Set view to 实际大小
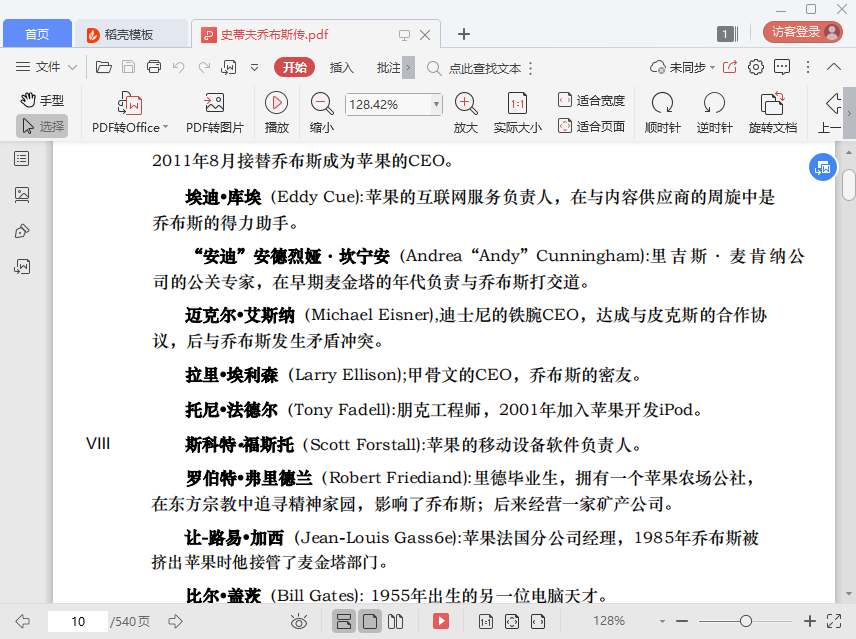This screenshot has height=639, width=856. pos(518,112)
